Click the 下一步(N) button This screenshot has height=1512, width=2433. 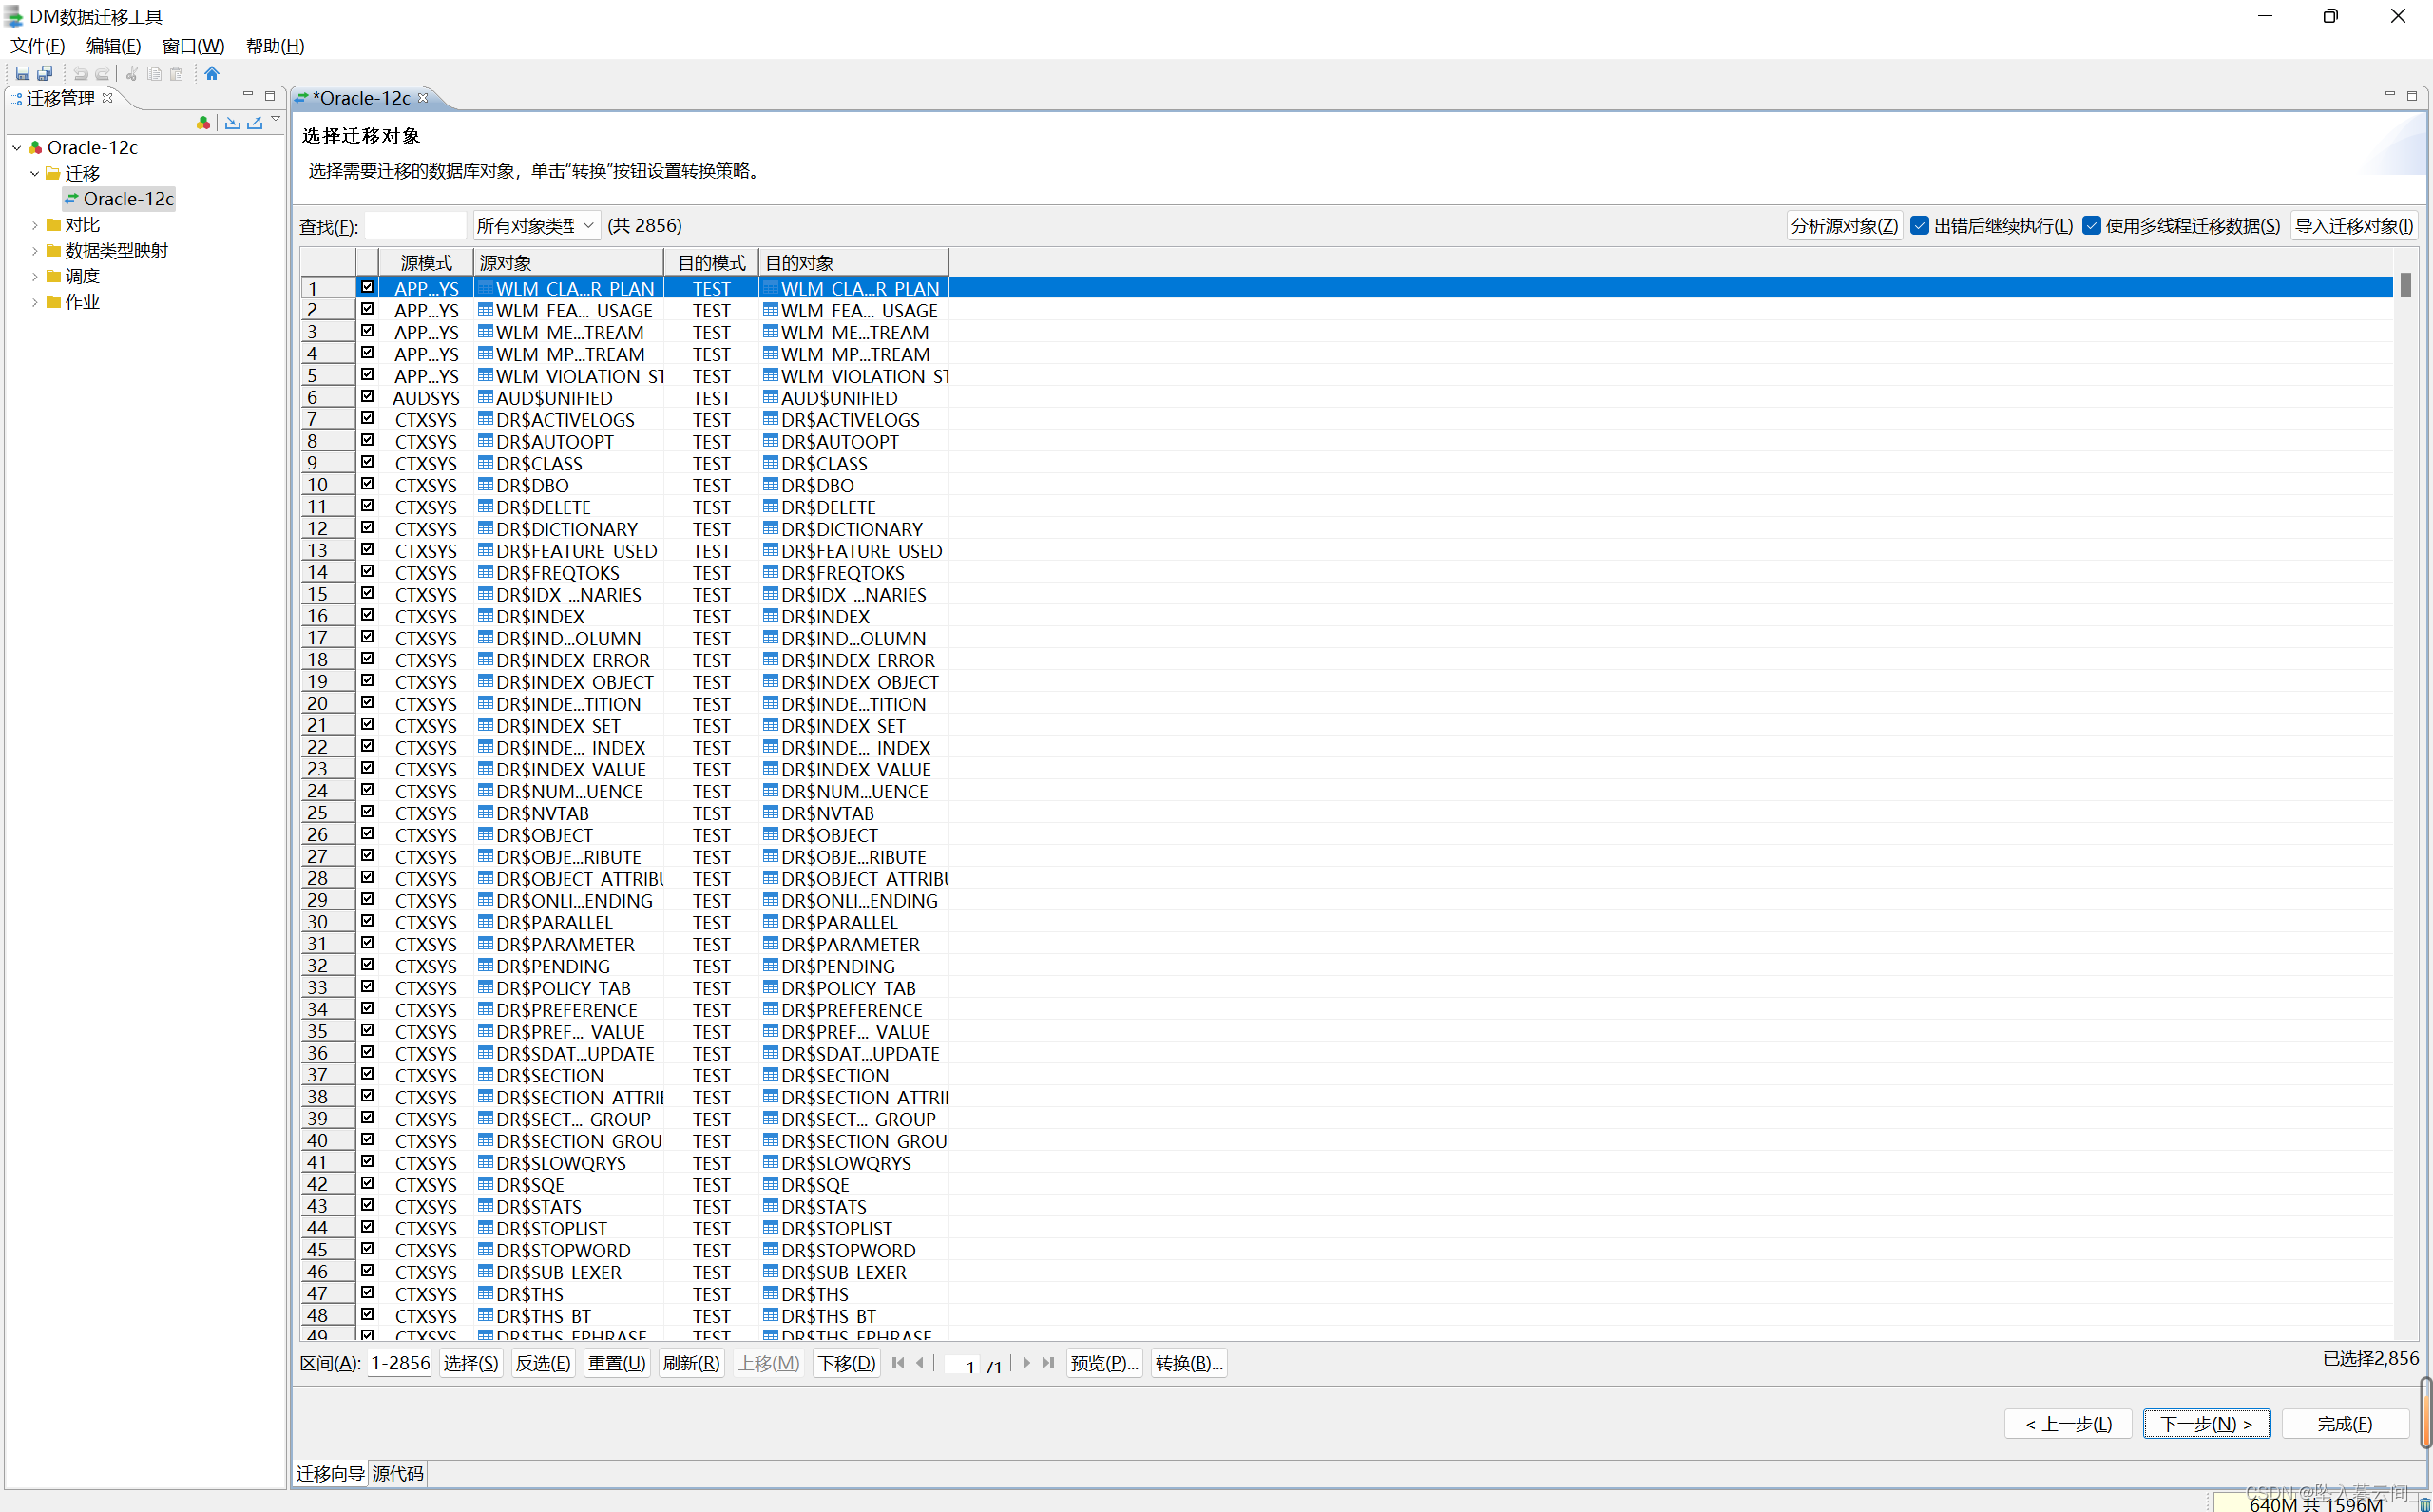click(x=2206, y=1423)
